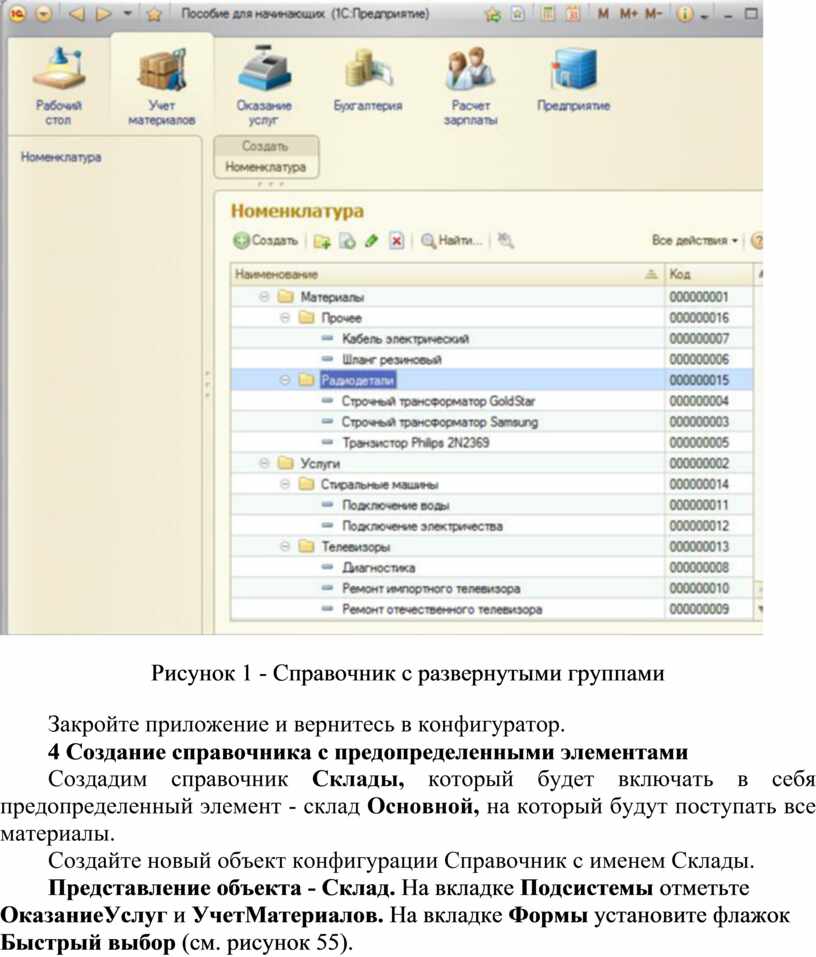Open the Оказание услуг section

(264, 87)
